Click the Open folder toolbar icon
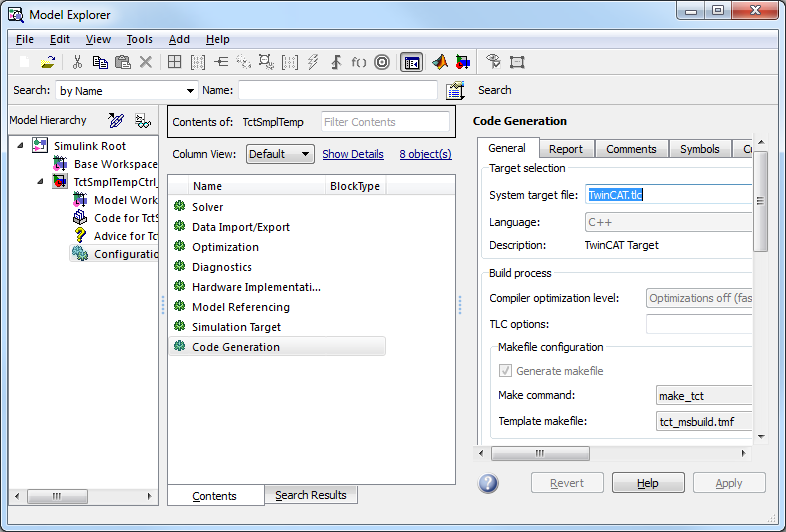The width and height of the screenshot is (786, 532). point(48,62)
